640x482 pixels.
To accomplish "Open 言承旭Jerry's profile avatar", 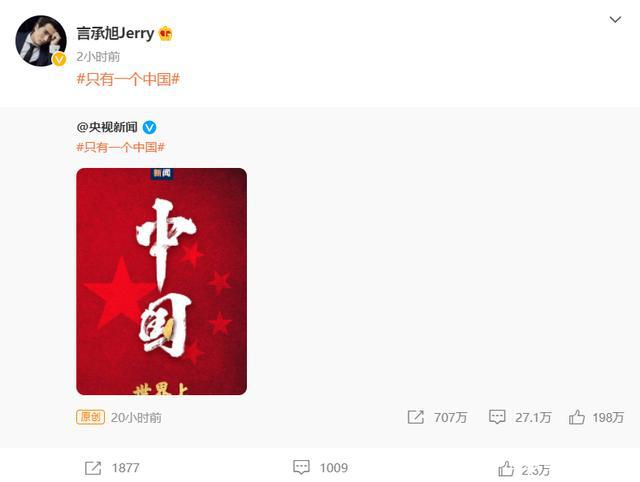I will (41, 41).
